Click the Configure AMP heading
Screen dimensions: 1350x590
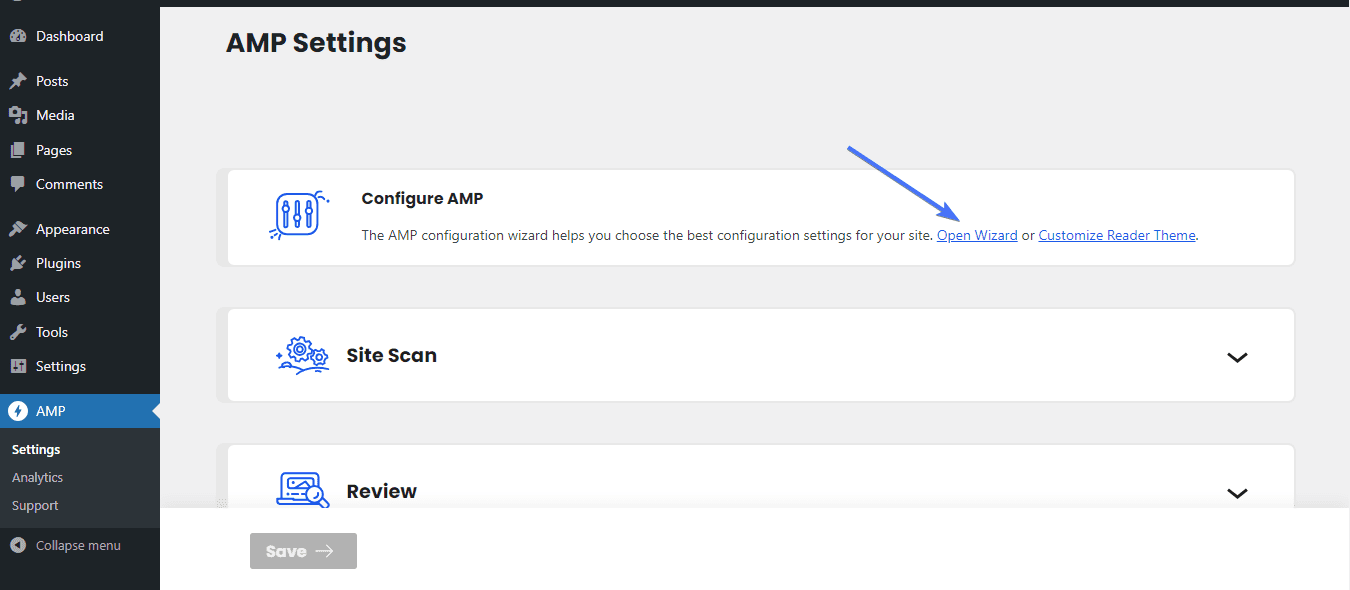[x=422, y=198]
